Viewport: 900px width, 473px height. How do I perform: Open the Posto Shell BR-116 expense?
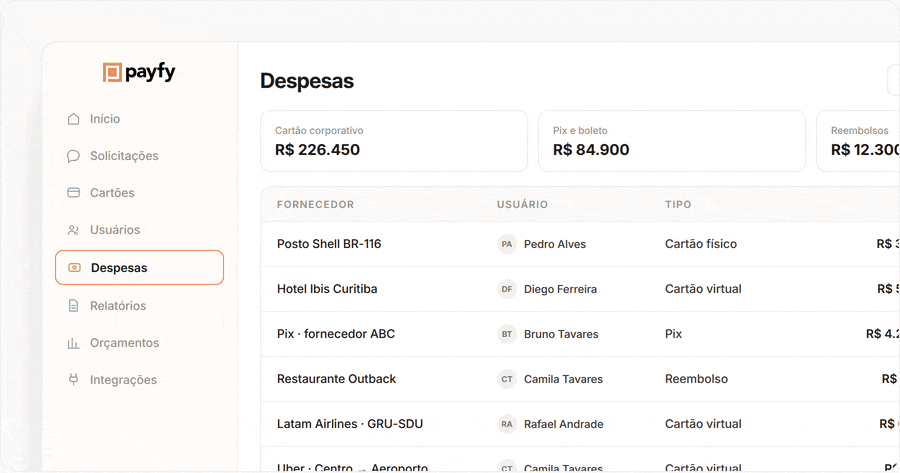(329, 244)
